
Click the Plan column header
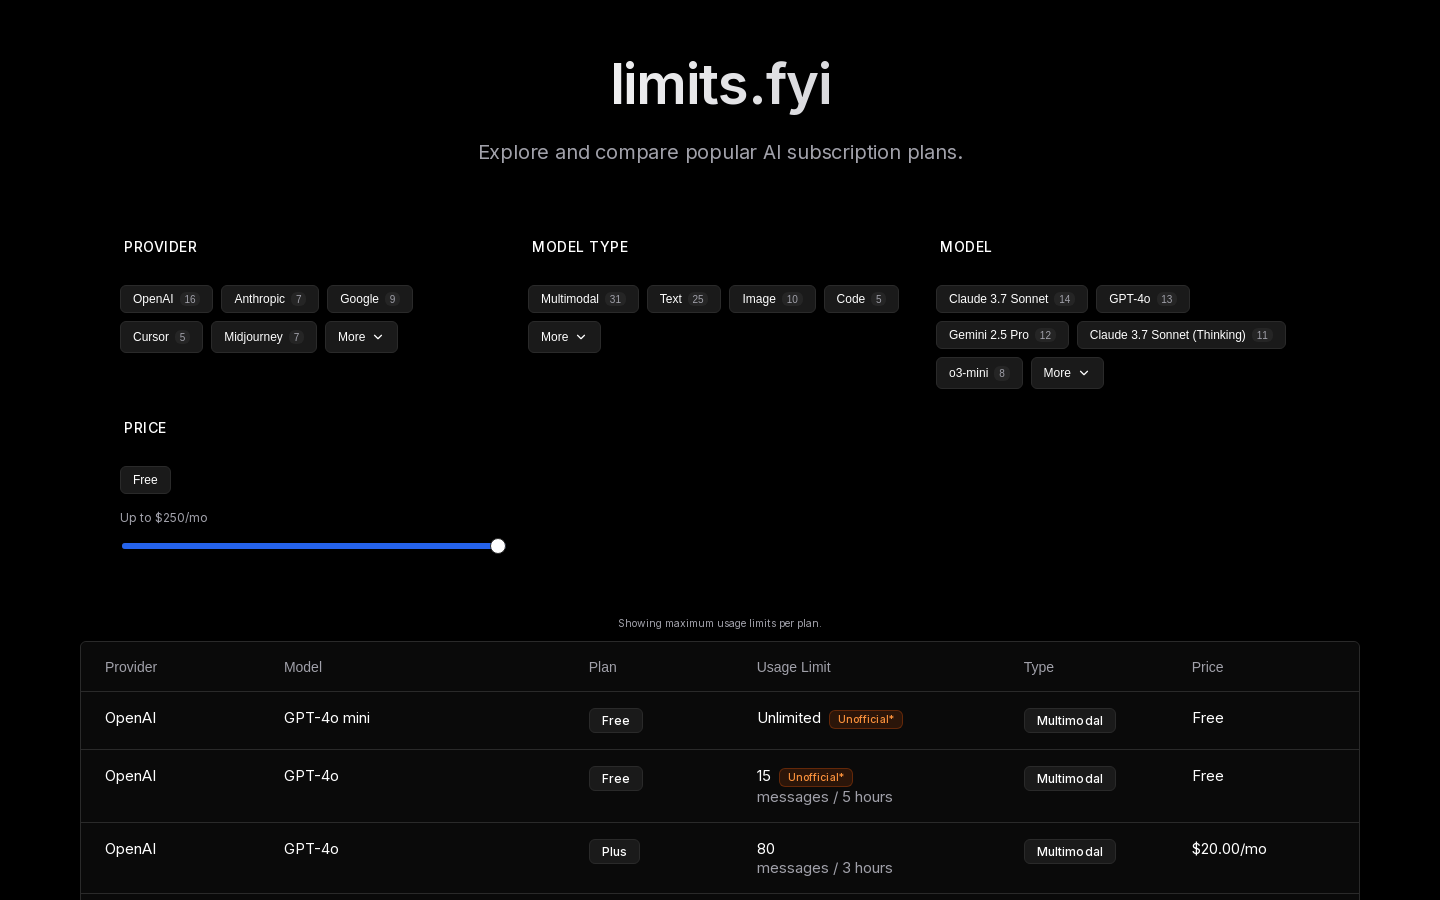[x=603, y=667]
